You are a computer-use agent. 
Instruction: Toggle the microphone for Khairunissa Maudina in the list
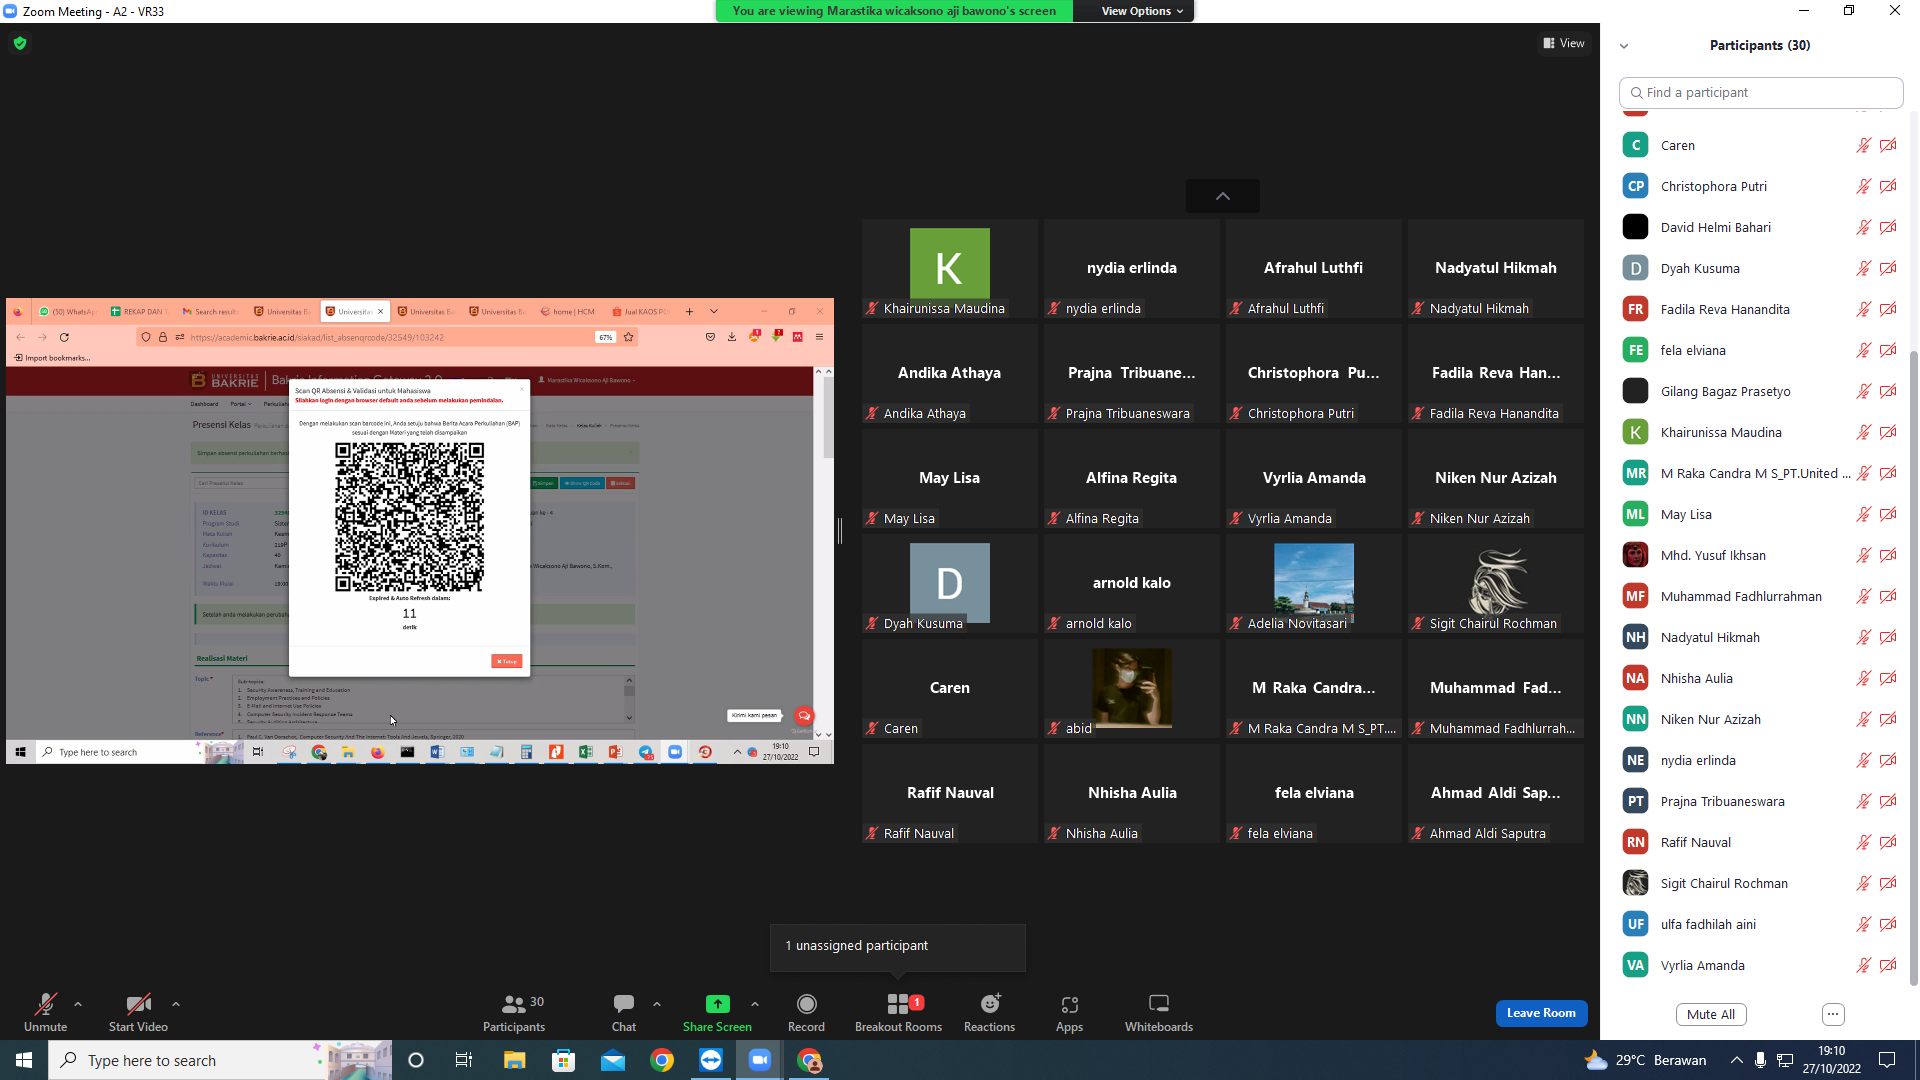1863,432
